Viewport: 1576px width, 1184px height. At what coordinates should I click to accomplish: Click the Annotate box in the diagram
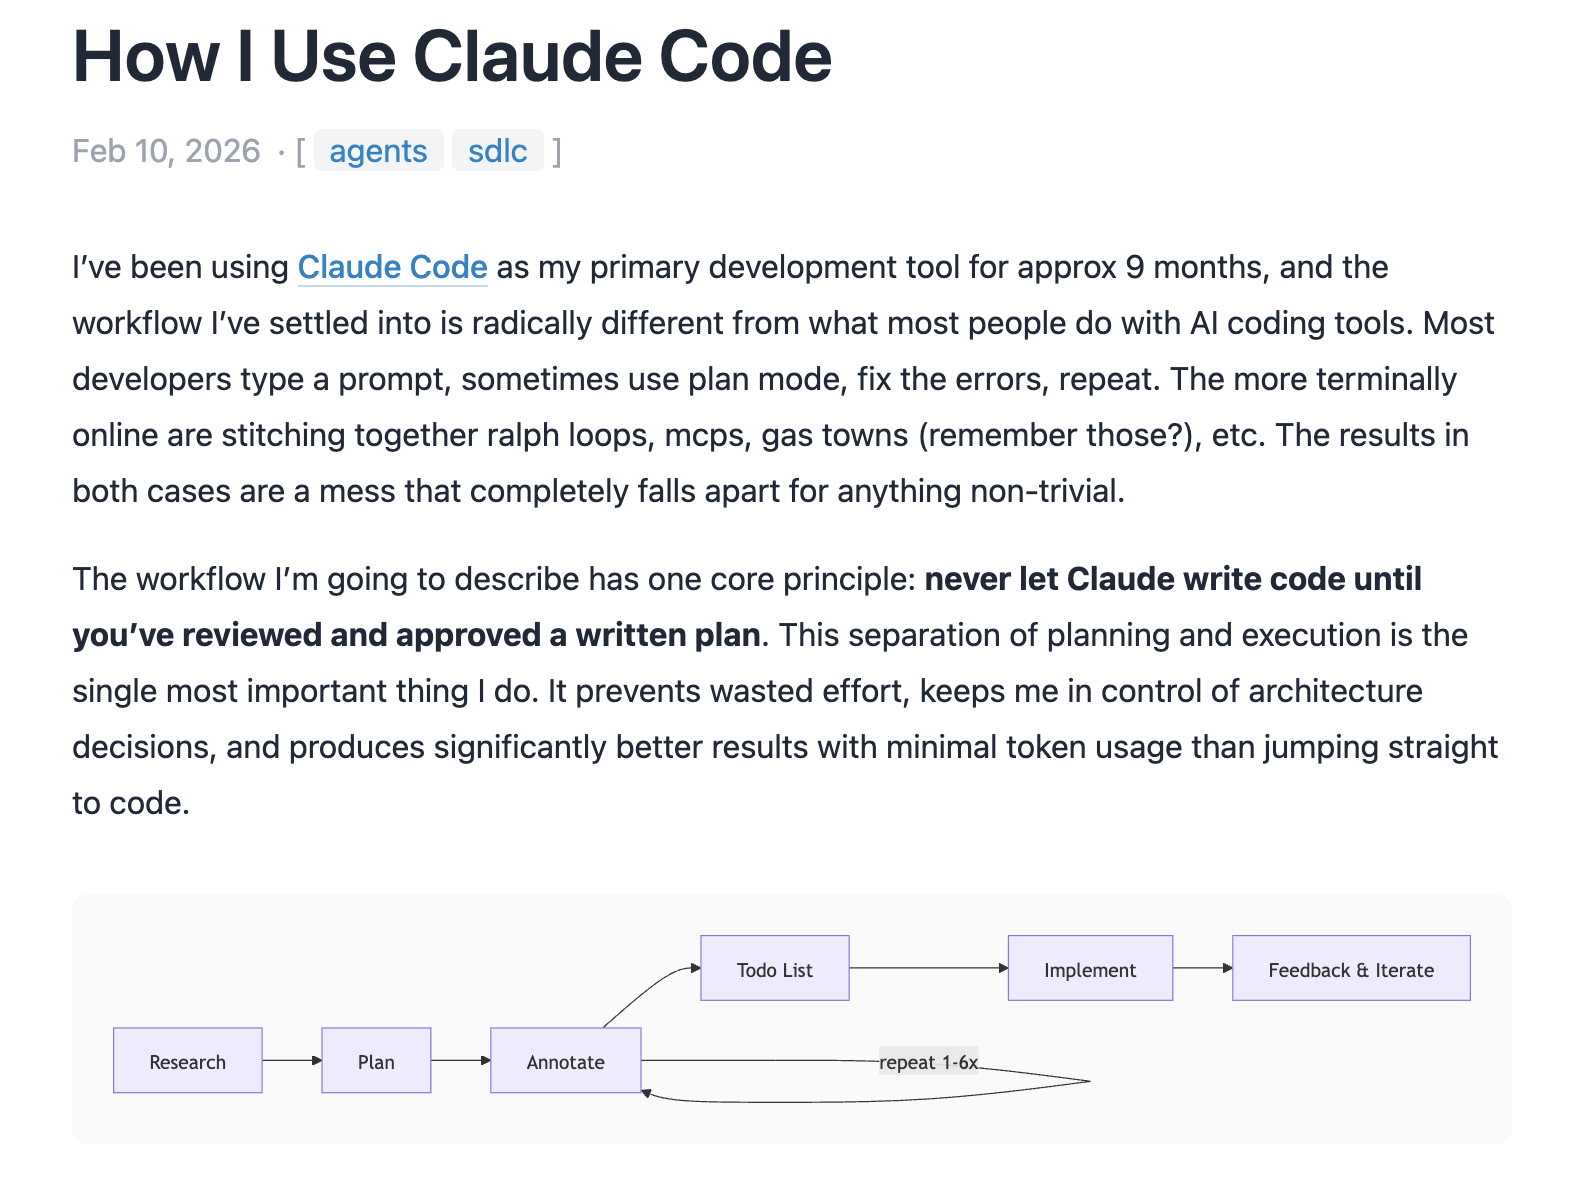click(x=565, y=1061)
